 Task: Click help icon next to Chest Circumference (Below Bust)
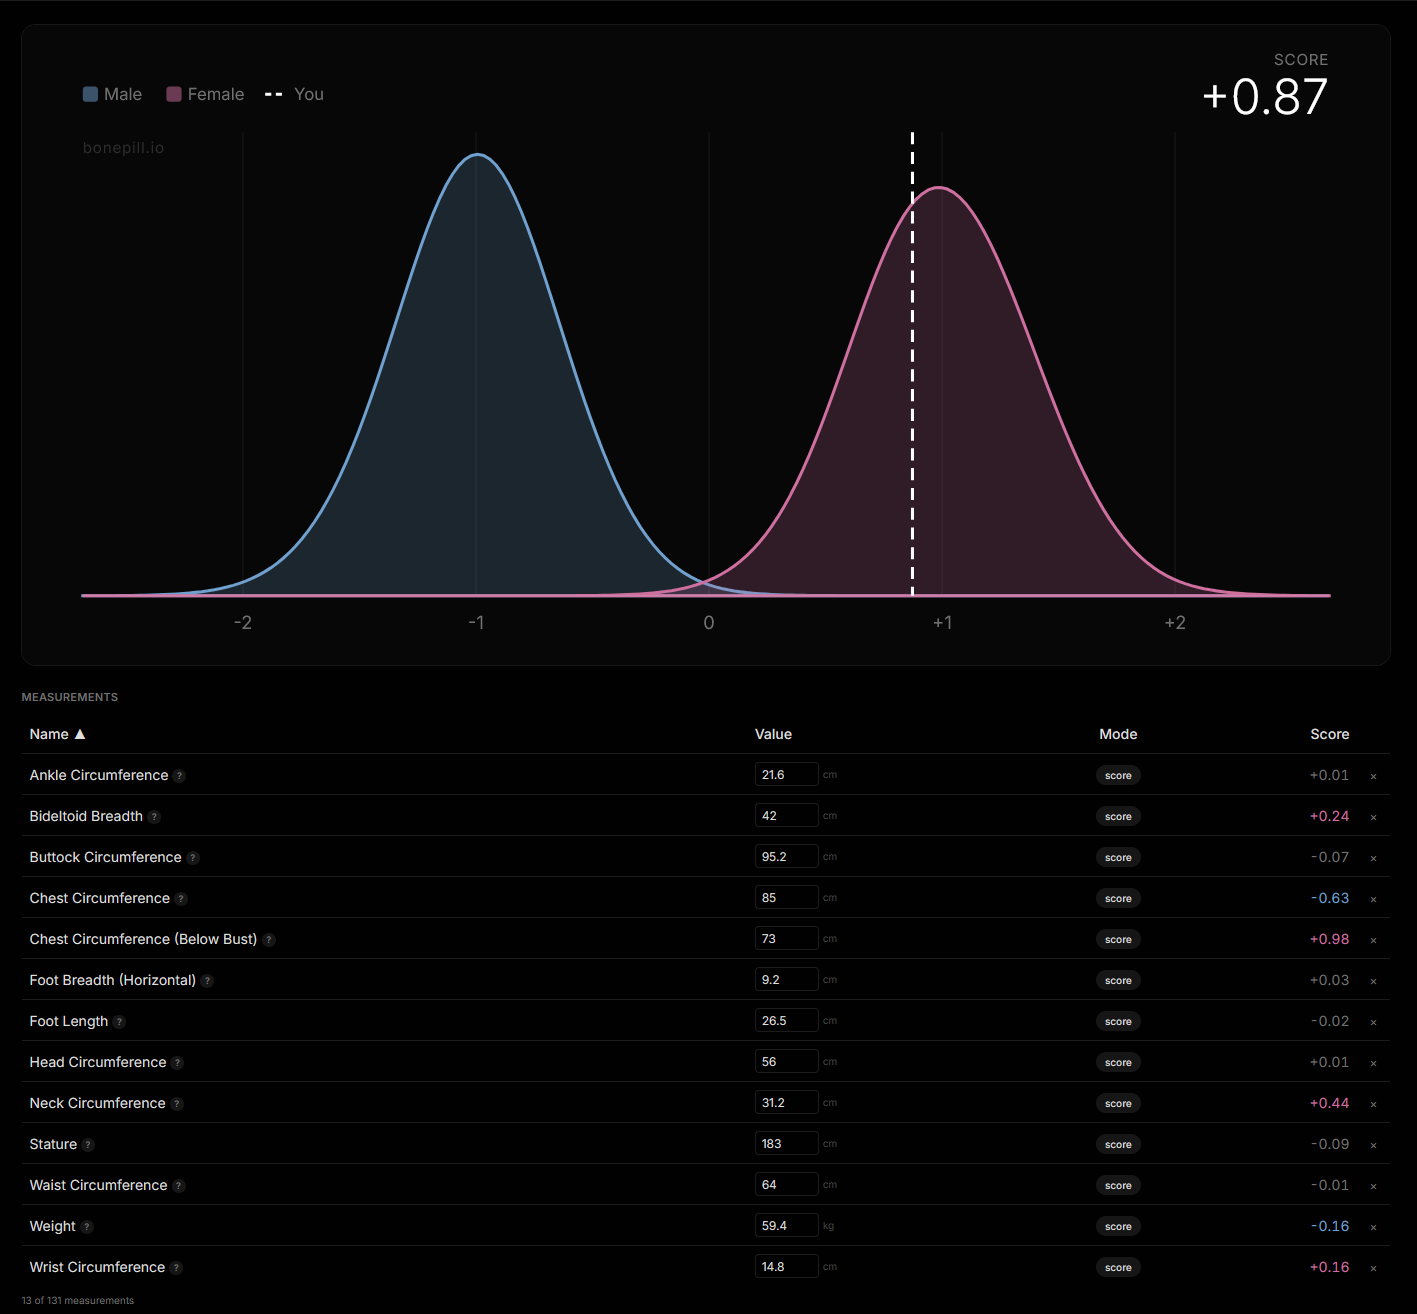(268, 940)
